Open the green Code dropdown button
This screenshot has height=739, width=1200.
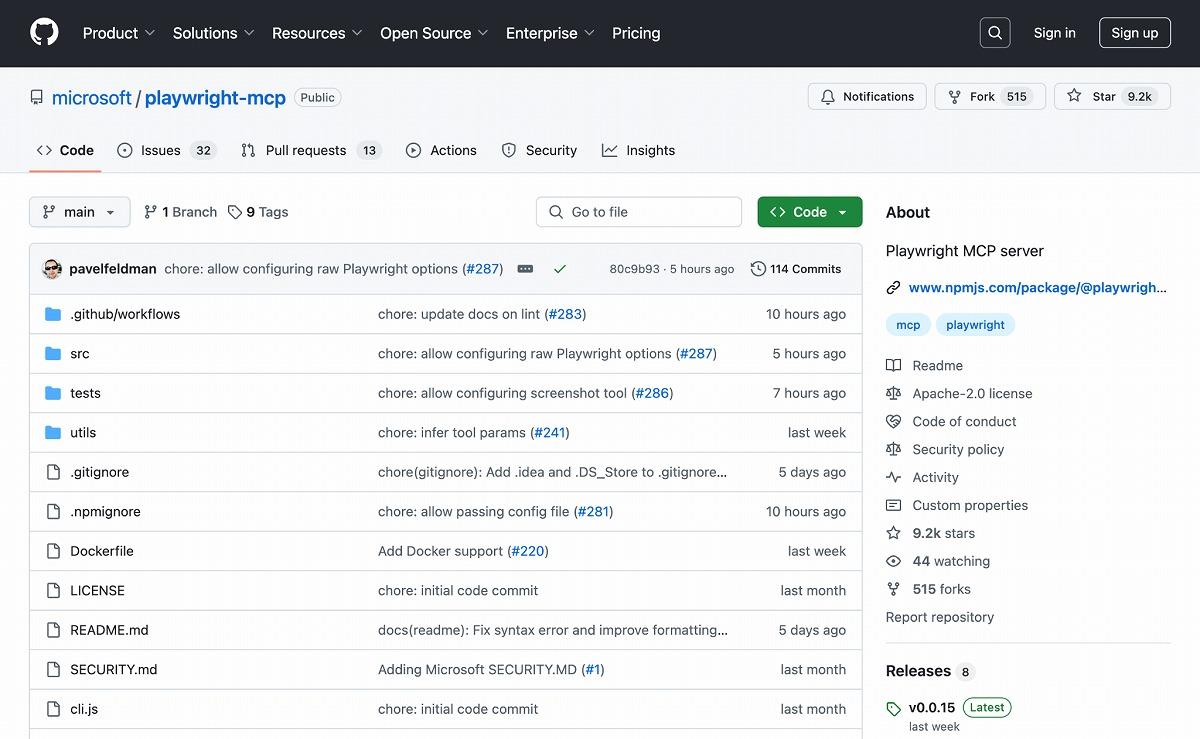point(810,212)
